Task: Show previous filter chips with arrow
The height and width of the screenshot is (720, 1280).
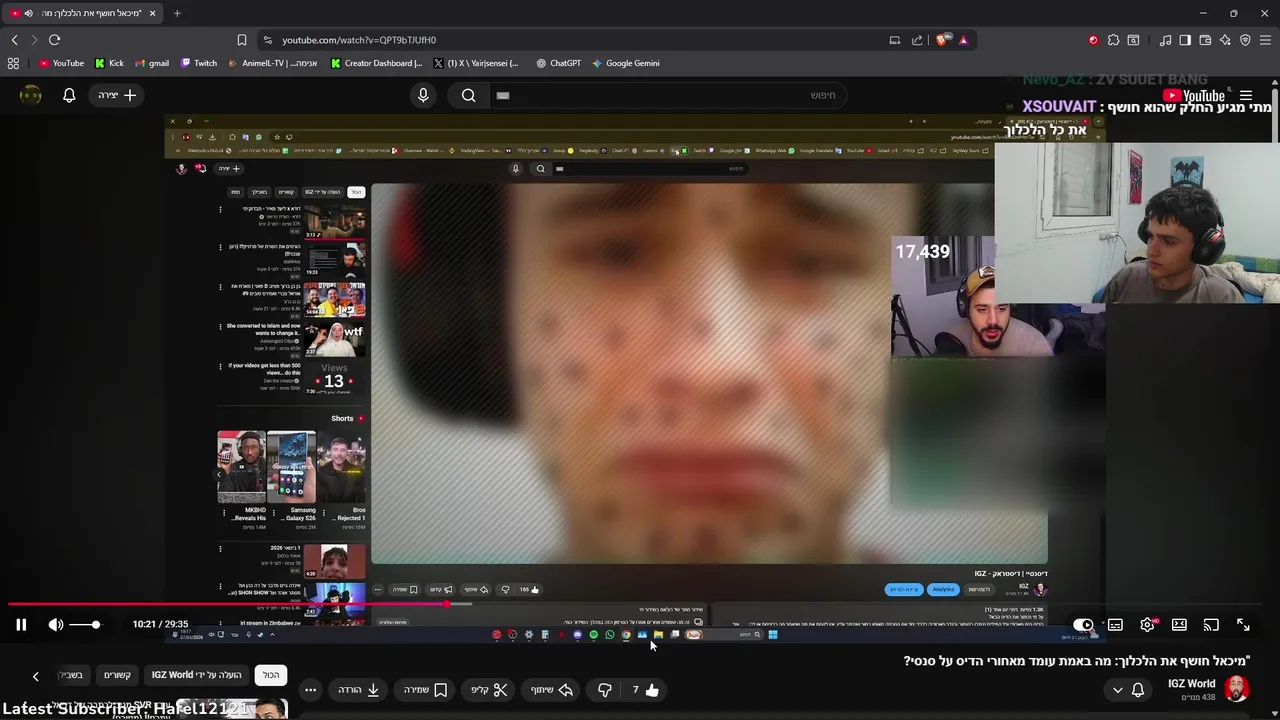Action: (35, 676)
